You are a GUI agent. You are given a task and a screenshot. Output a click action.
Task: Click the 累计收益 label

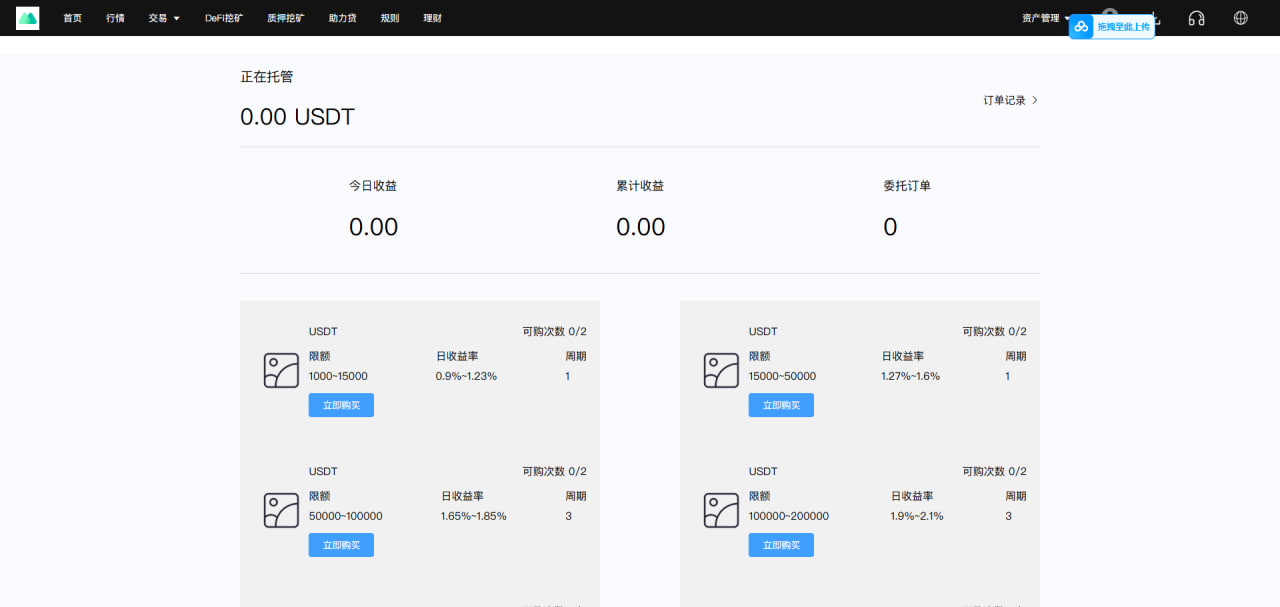640,186
